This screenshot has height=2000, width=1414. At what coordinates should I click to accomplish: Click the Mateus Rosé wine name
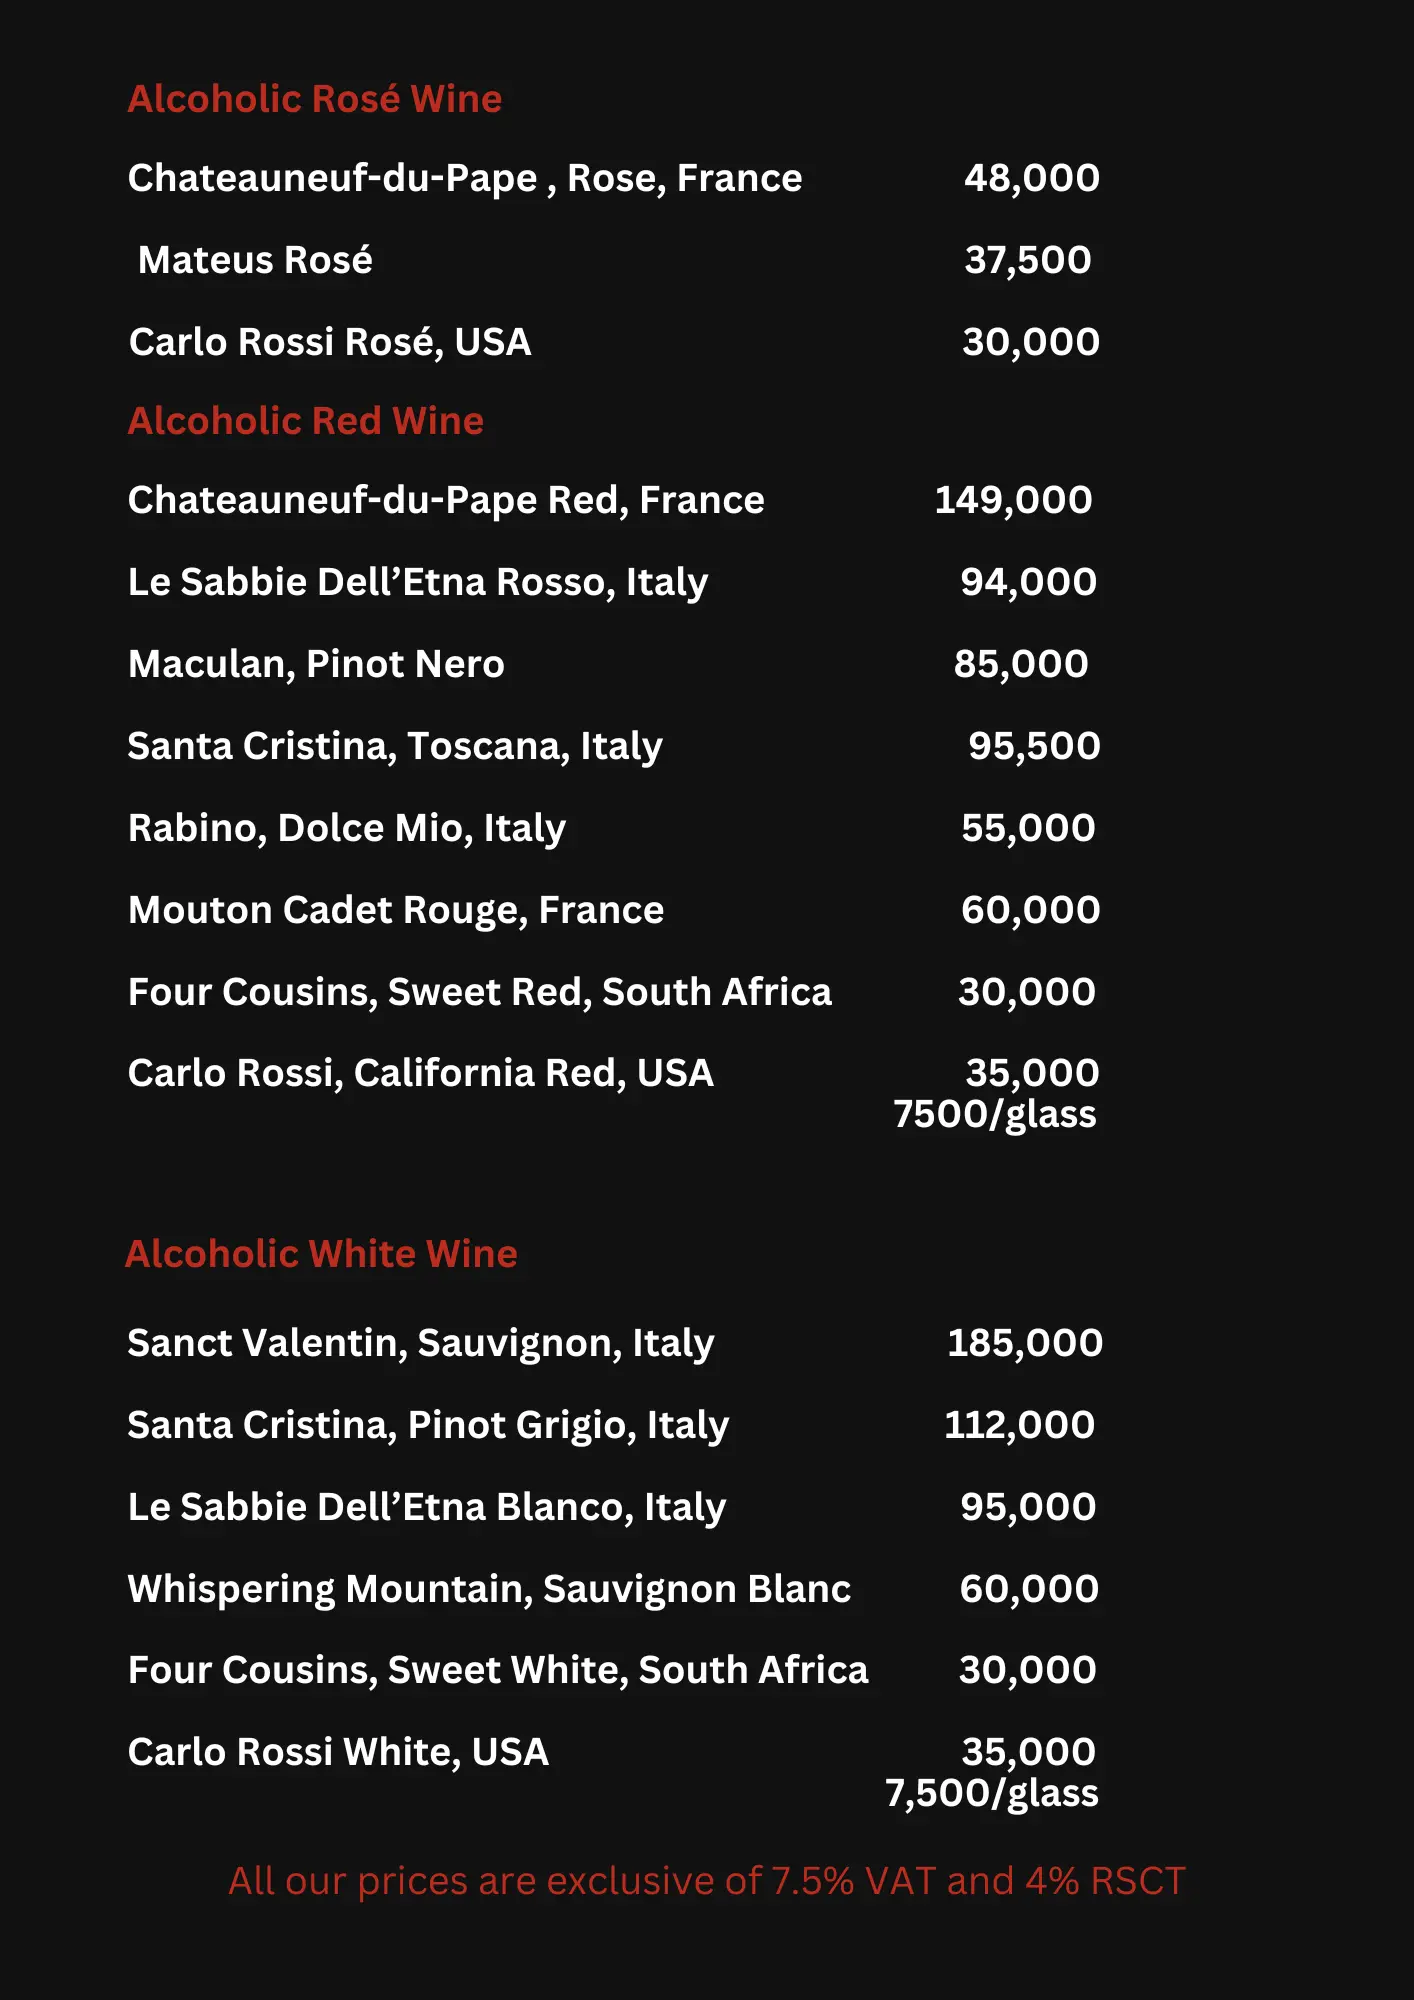(x=255, y=260)
